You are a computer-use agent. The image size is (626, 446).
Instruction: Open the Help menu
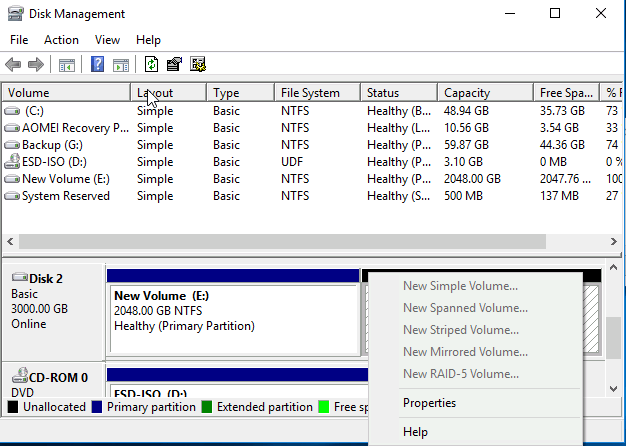click(148, 40)
